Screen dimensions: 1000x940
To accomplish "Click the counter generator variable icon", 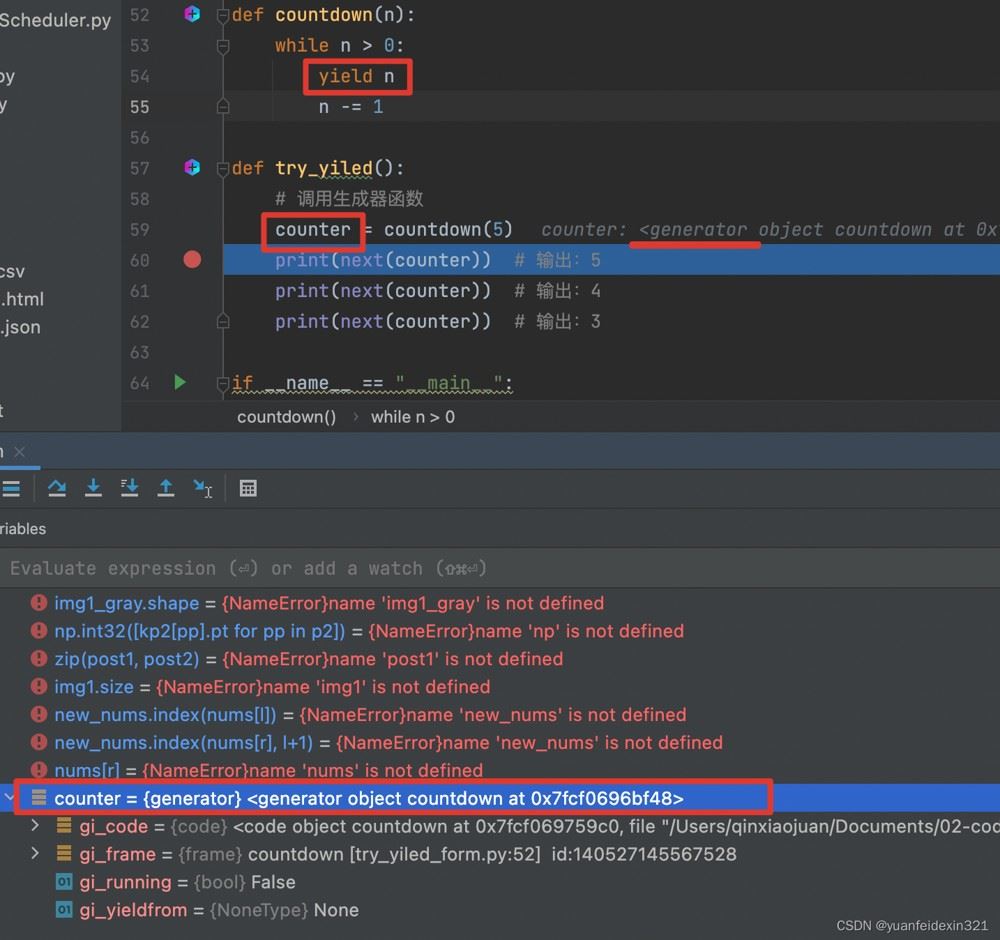I will (39, 797).
